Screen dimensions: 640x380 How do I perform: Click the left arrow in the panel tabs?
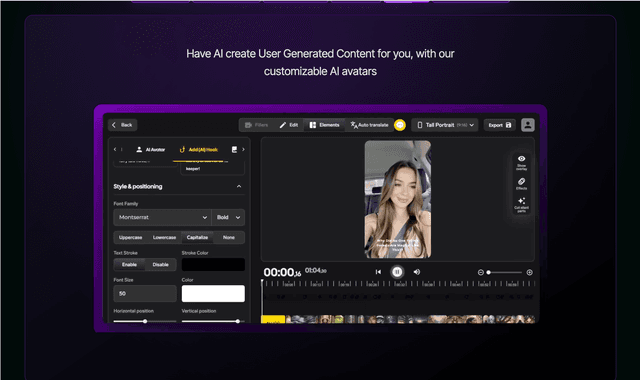(x=115, y=149)
